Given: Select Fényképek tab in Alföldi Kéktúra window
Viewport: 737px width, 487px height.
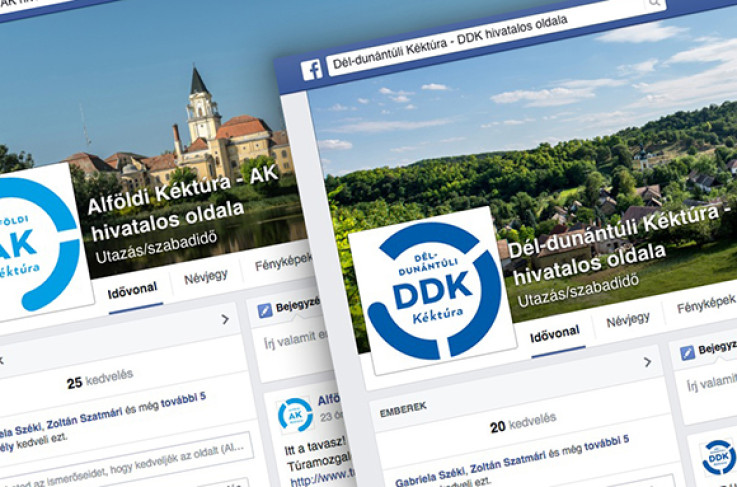Looking at the screenshot, I should pos(283,262).
